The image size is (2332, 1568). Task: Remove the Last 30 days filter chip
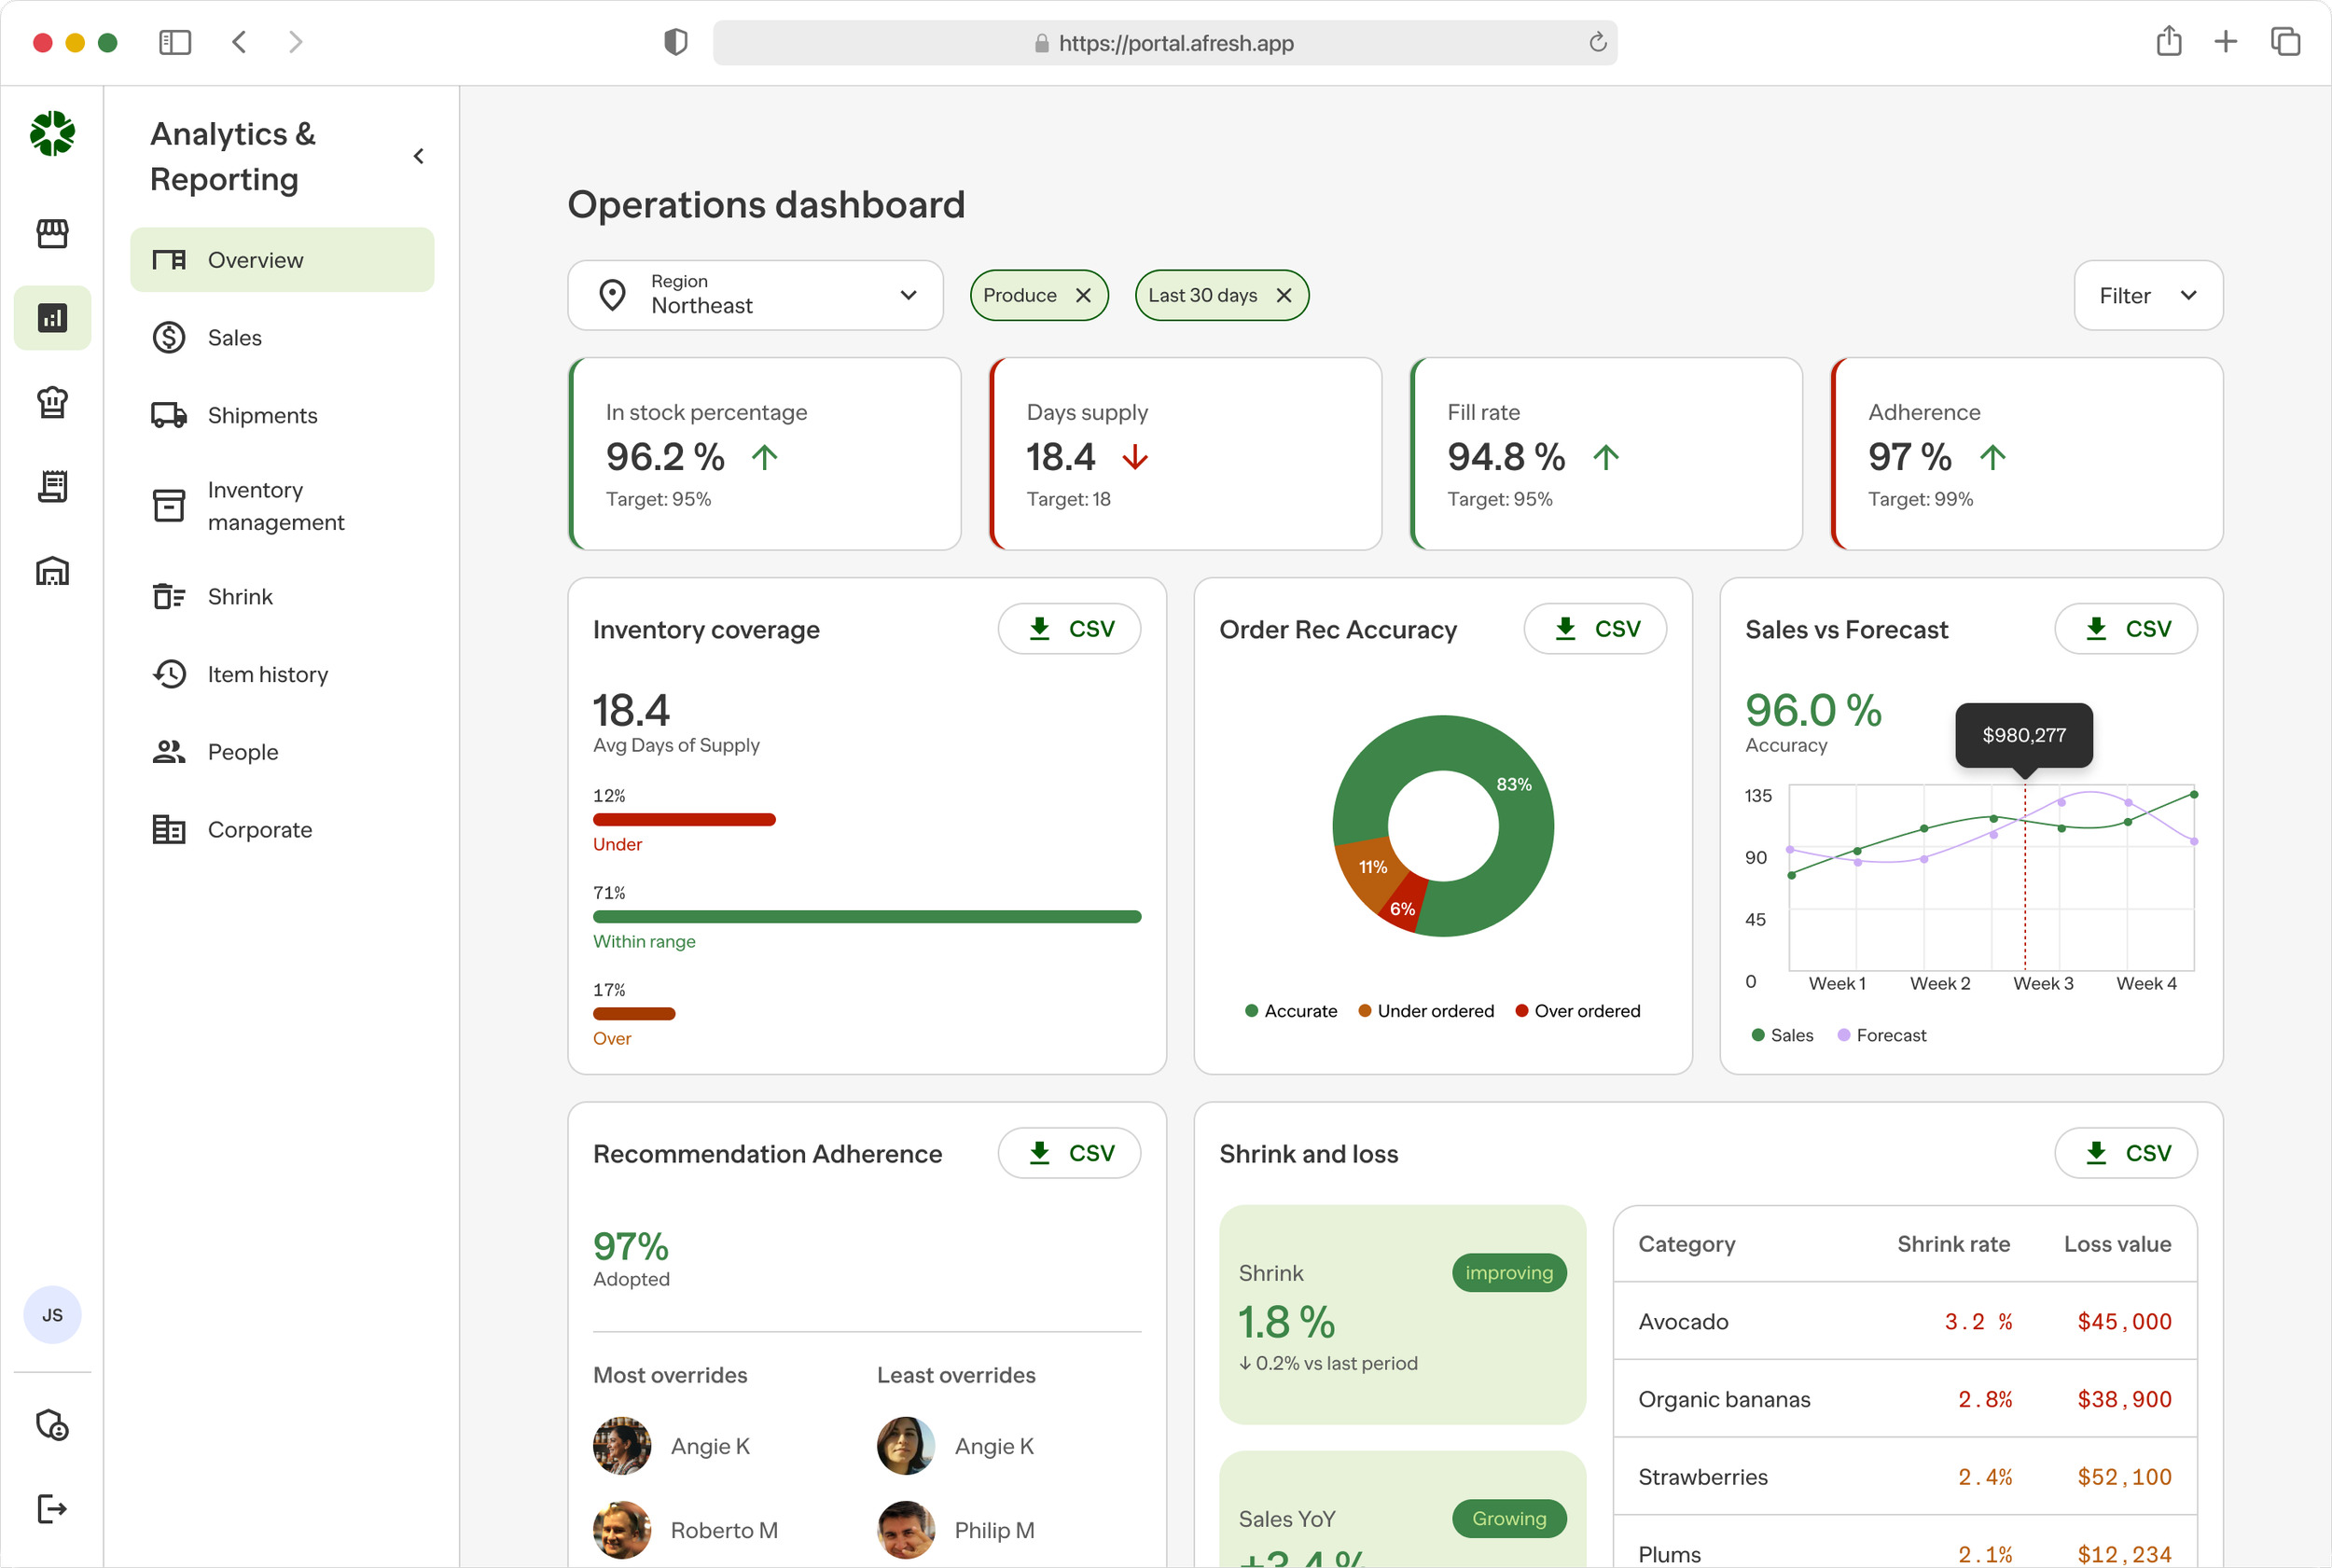click(x=1284, y=295)
